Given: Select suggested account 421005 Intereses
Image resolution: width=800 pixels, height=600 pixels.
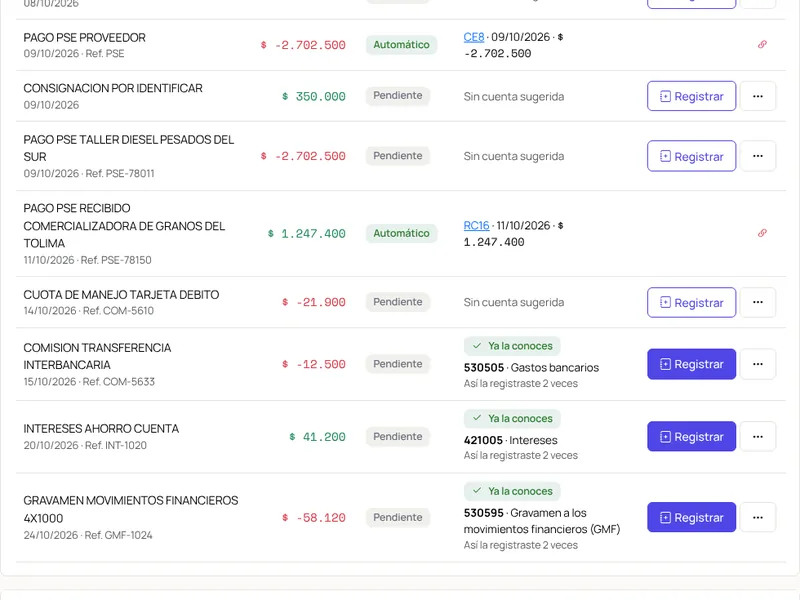Looking at the screenshot, I should pyautogui.click(x=510, y=440).
